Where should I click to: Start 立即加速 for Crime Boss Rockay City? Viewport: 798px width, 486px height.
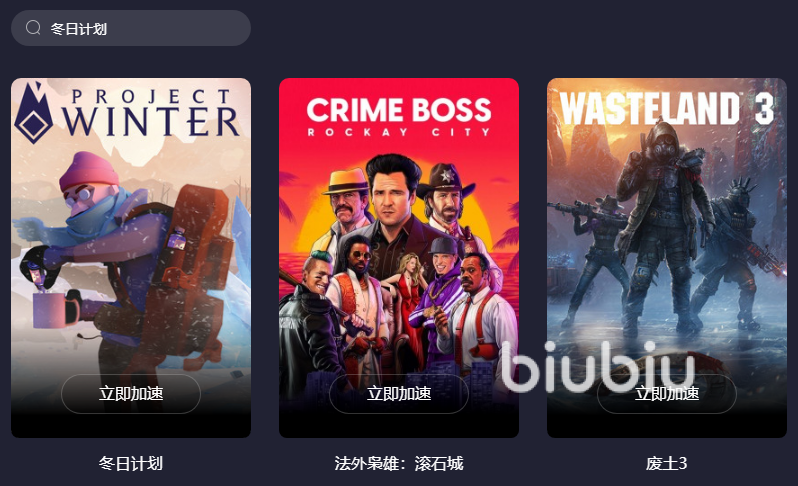click(x=399, y=393)
